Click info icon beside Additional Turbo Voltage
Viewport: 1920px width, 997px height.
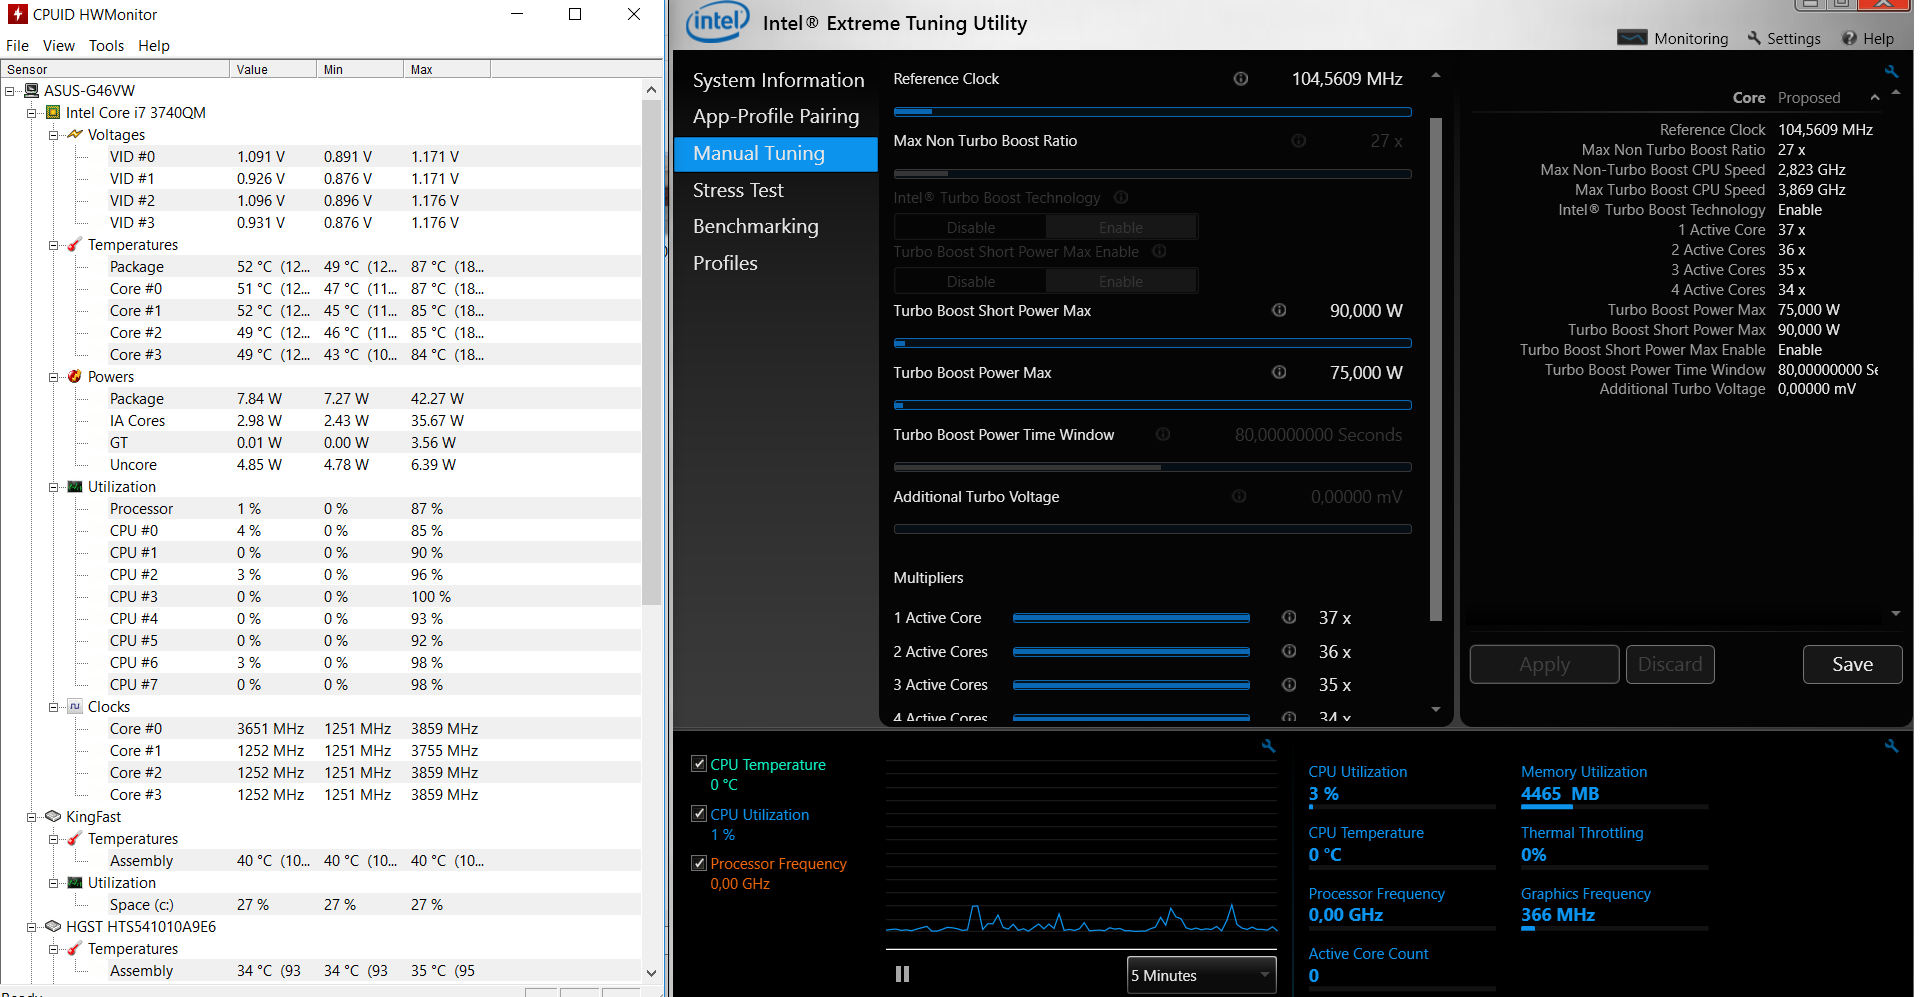coord(1239,496)
